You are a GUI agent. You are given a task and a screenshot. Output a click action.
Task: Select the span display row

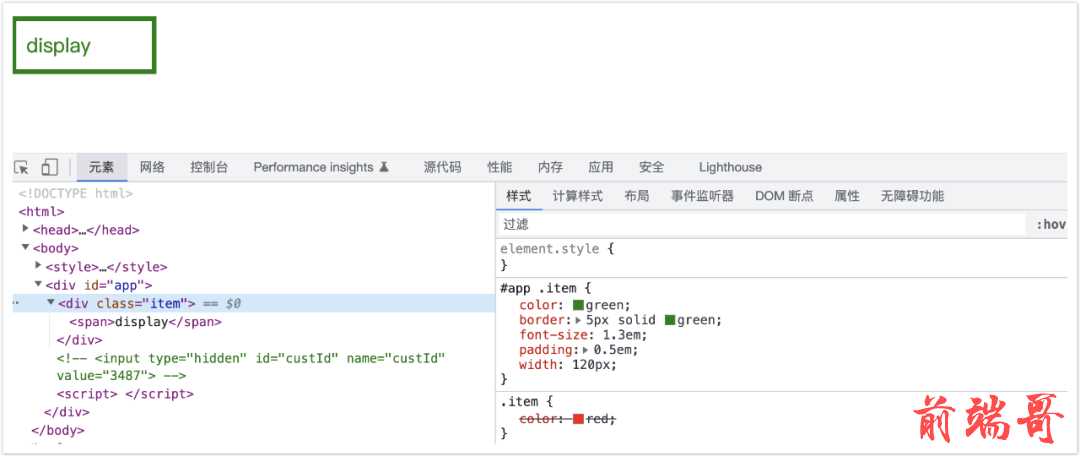click(145, 322)
